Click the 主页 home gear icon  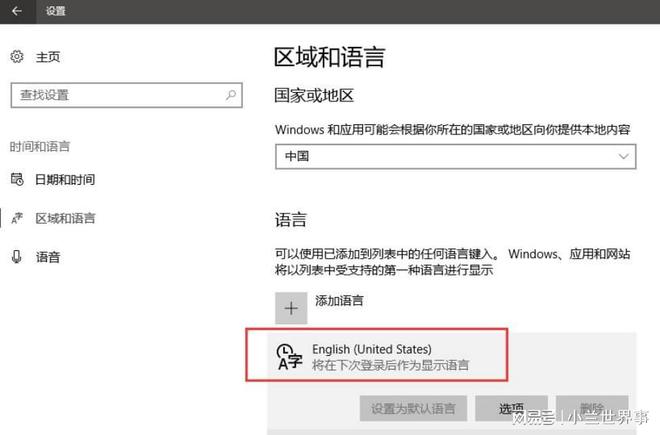pos(17,57)
